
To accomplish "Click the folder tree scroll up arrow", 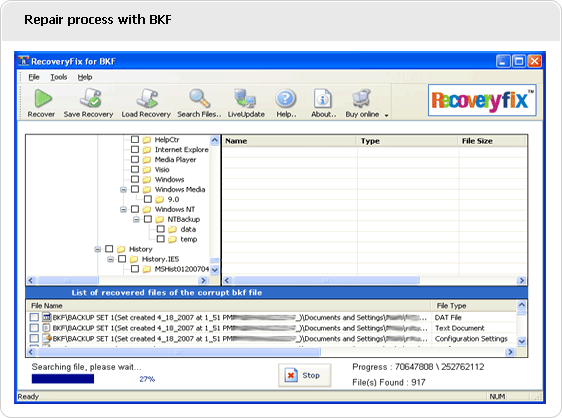I will [215, 140].
